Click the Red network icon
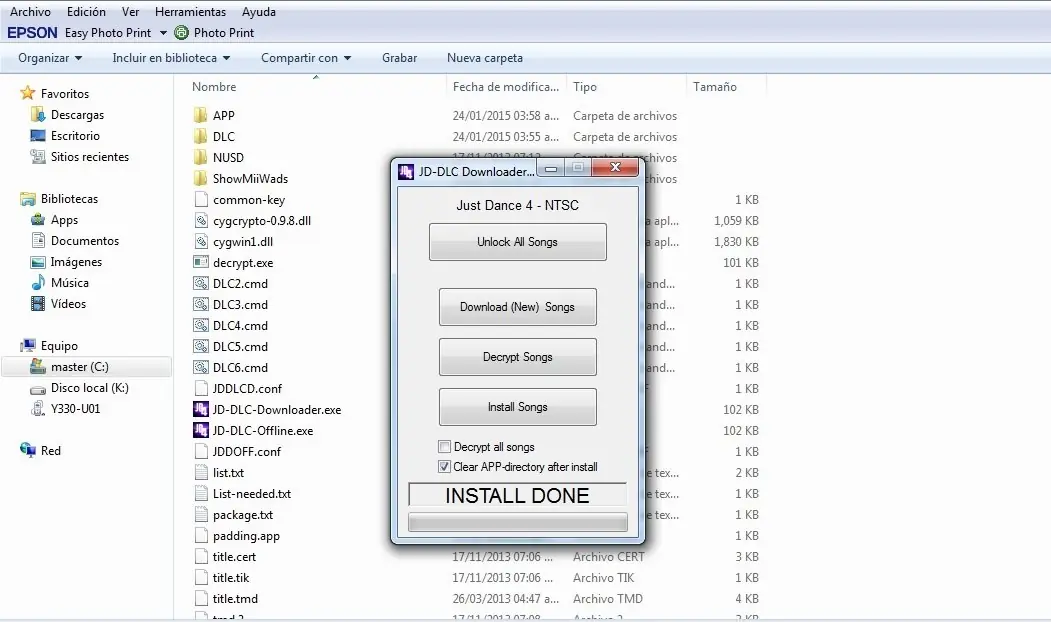1051x622 pixels. [27, 450]
